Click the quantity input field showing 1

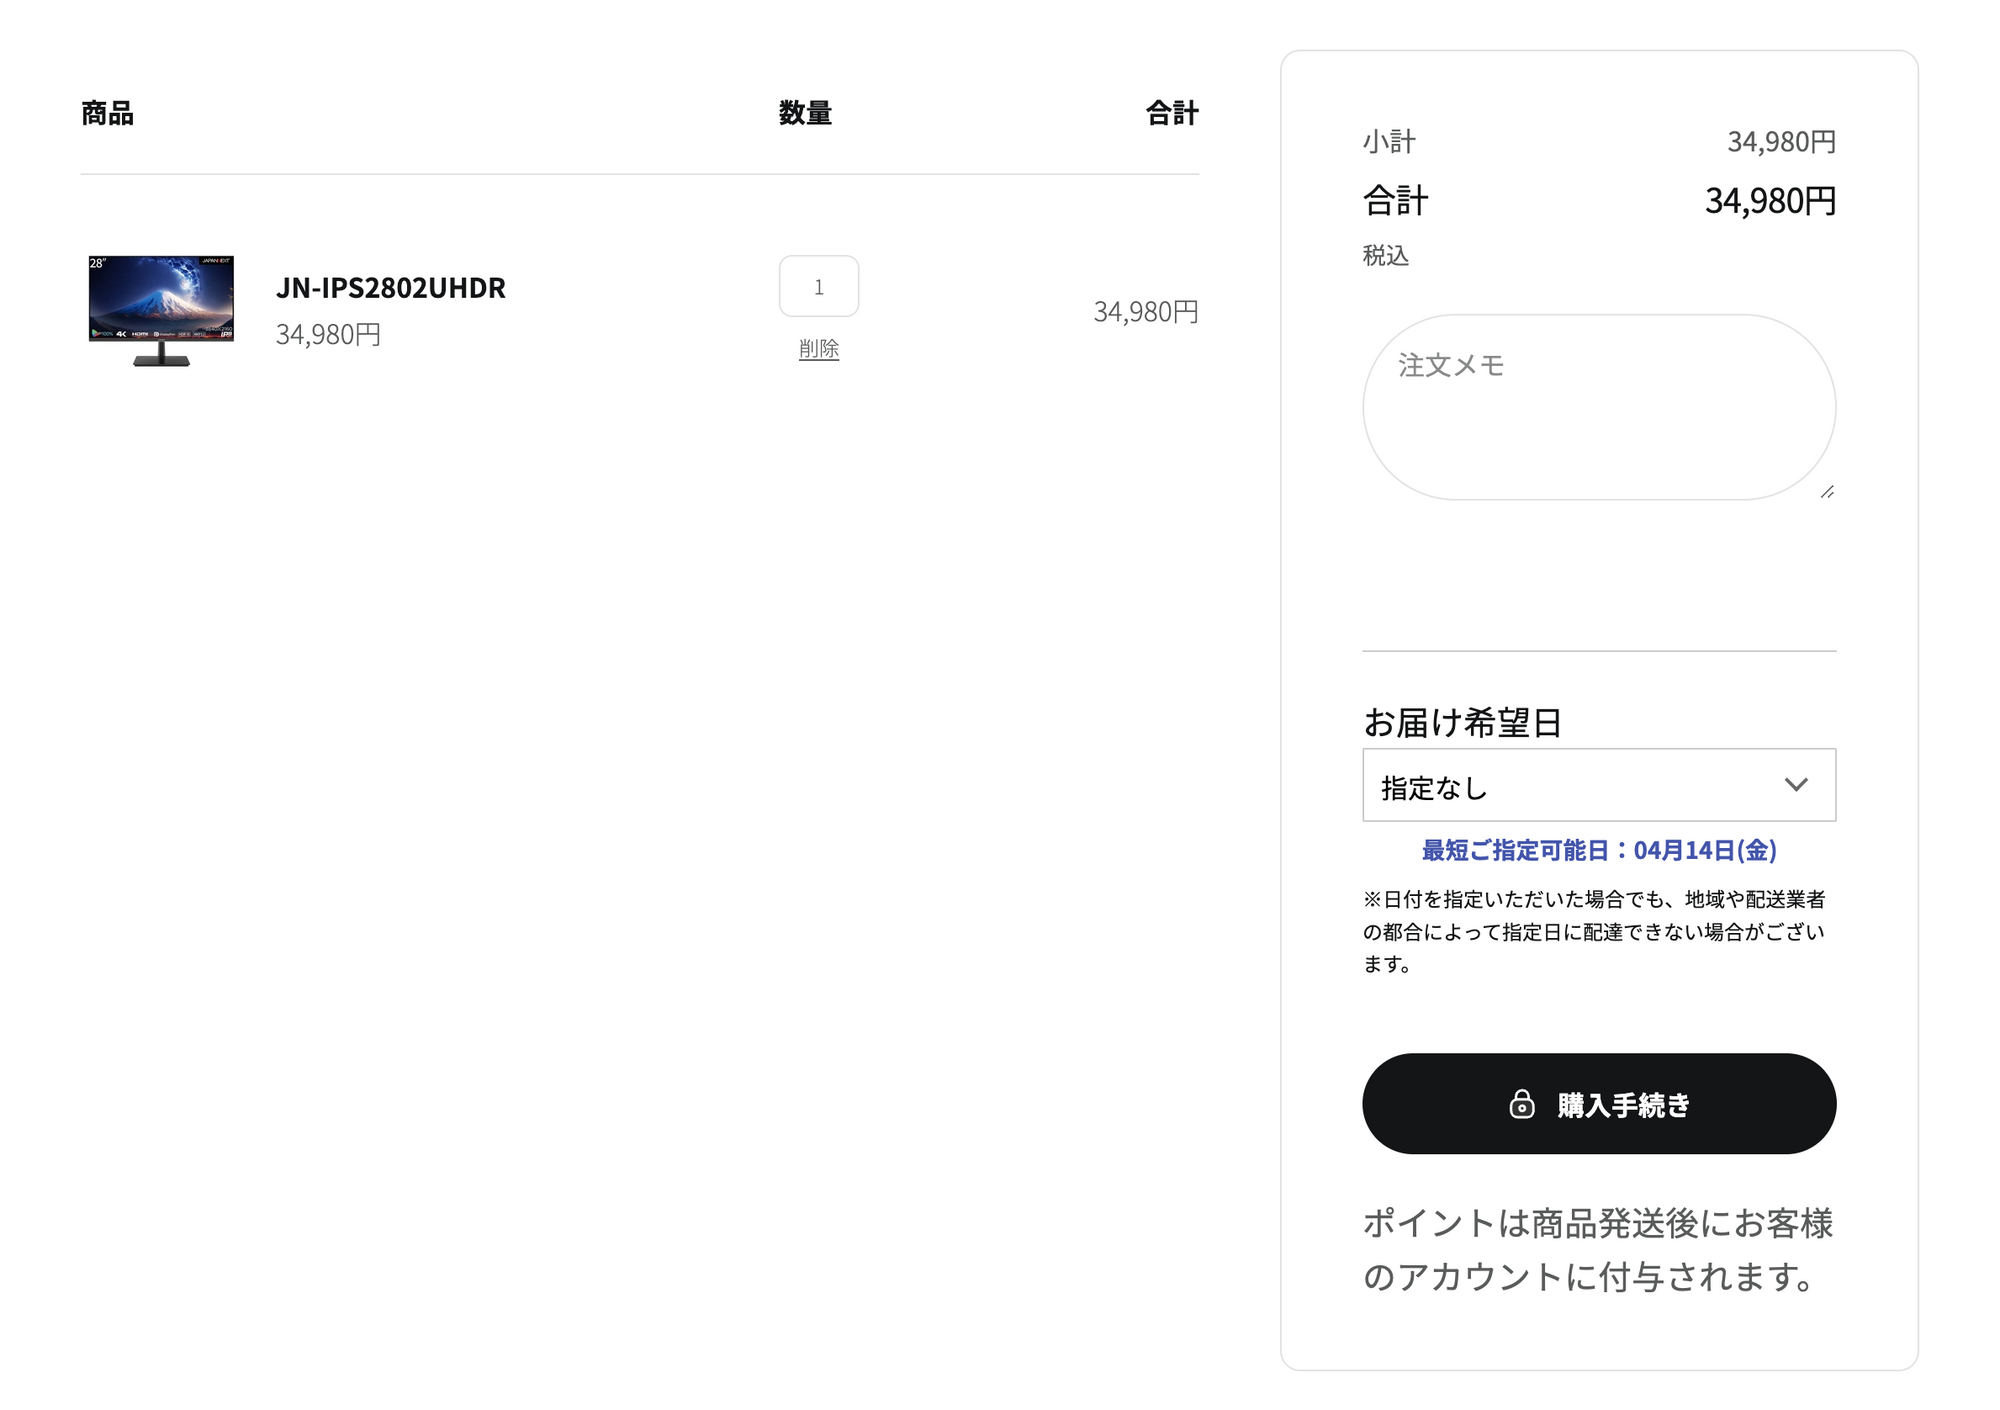818,287
